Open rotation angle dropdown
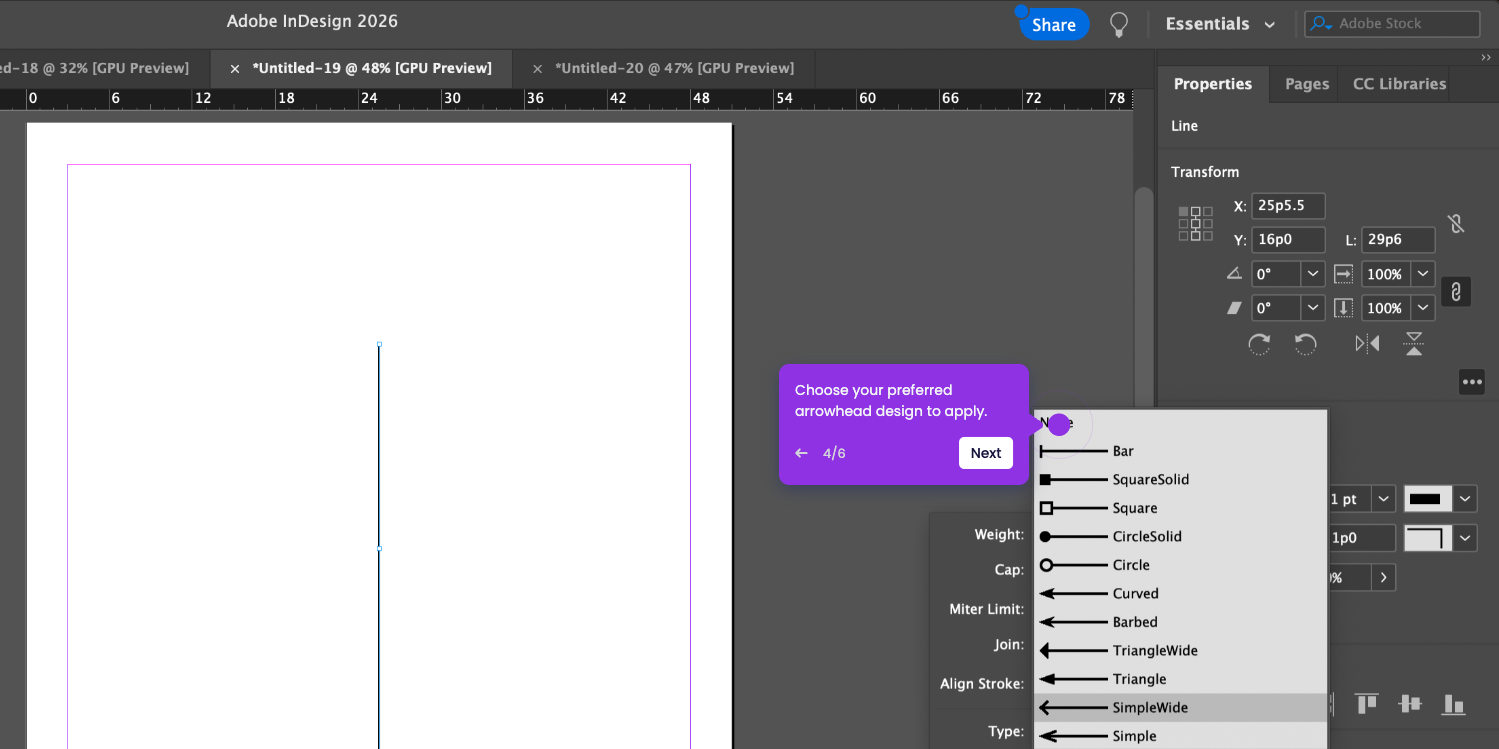 [x=1313, y=274]
